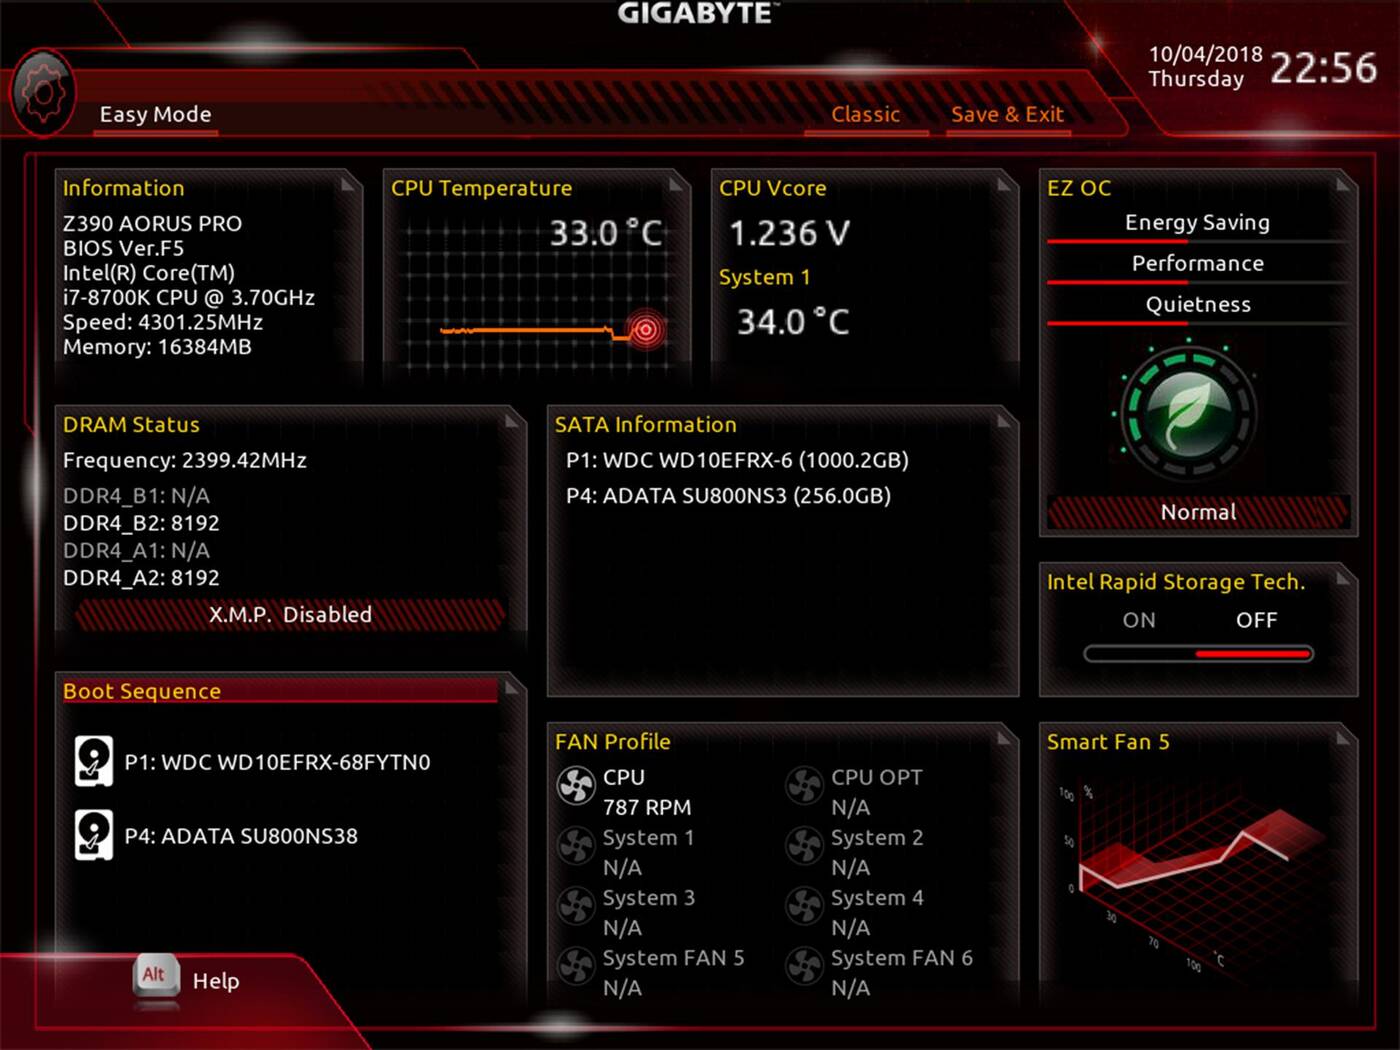Toggle the X.M.P. Disabled bar
Image resolution: width=1400 pixels, height=1050 pixels.
point(290,615)
